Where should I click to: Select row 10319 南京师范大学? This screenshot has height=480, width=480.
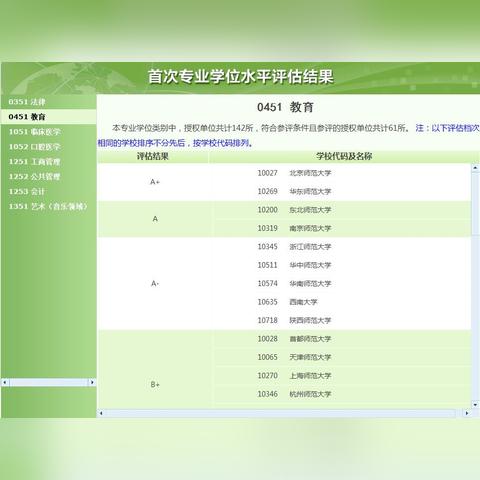point(343,228)
